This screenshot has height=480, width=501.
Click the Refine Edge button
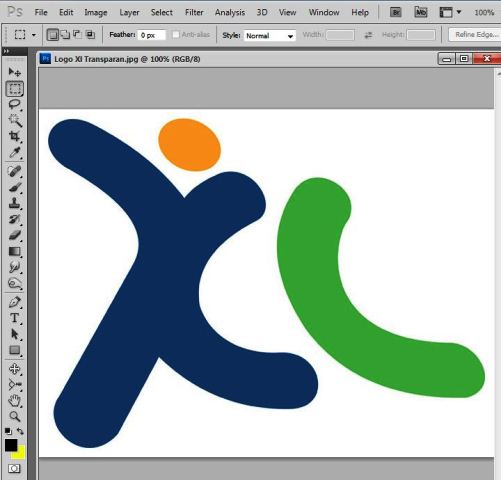click(x=476, y=34)
